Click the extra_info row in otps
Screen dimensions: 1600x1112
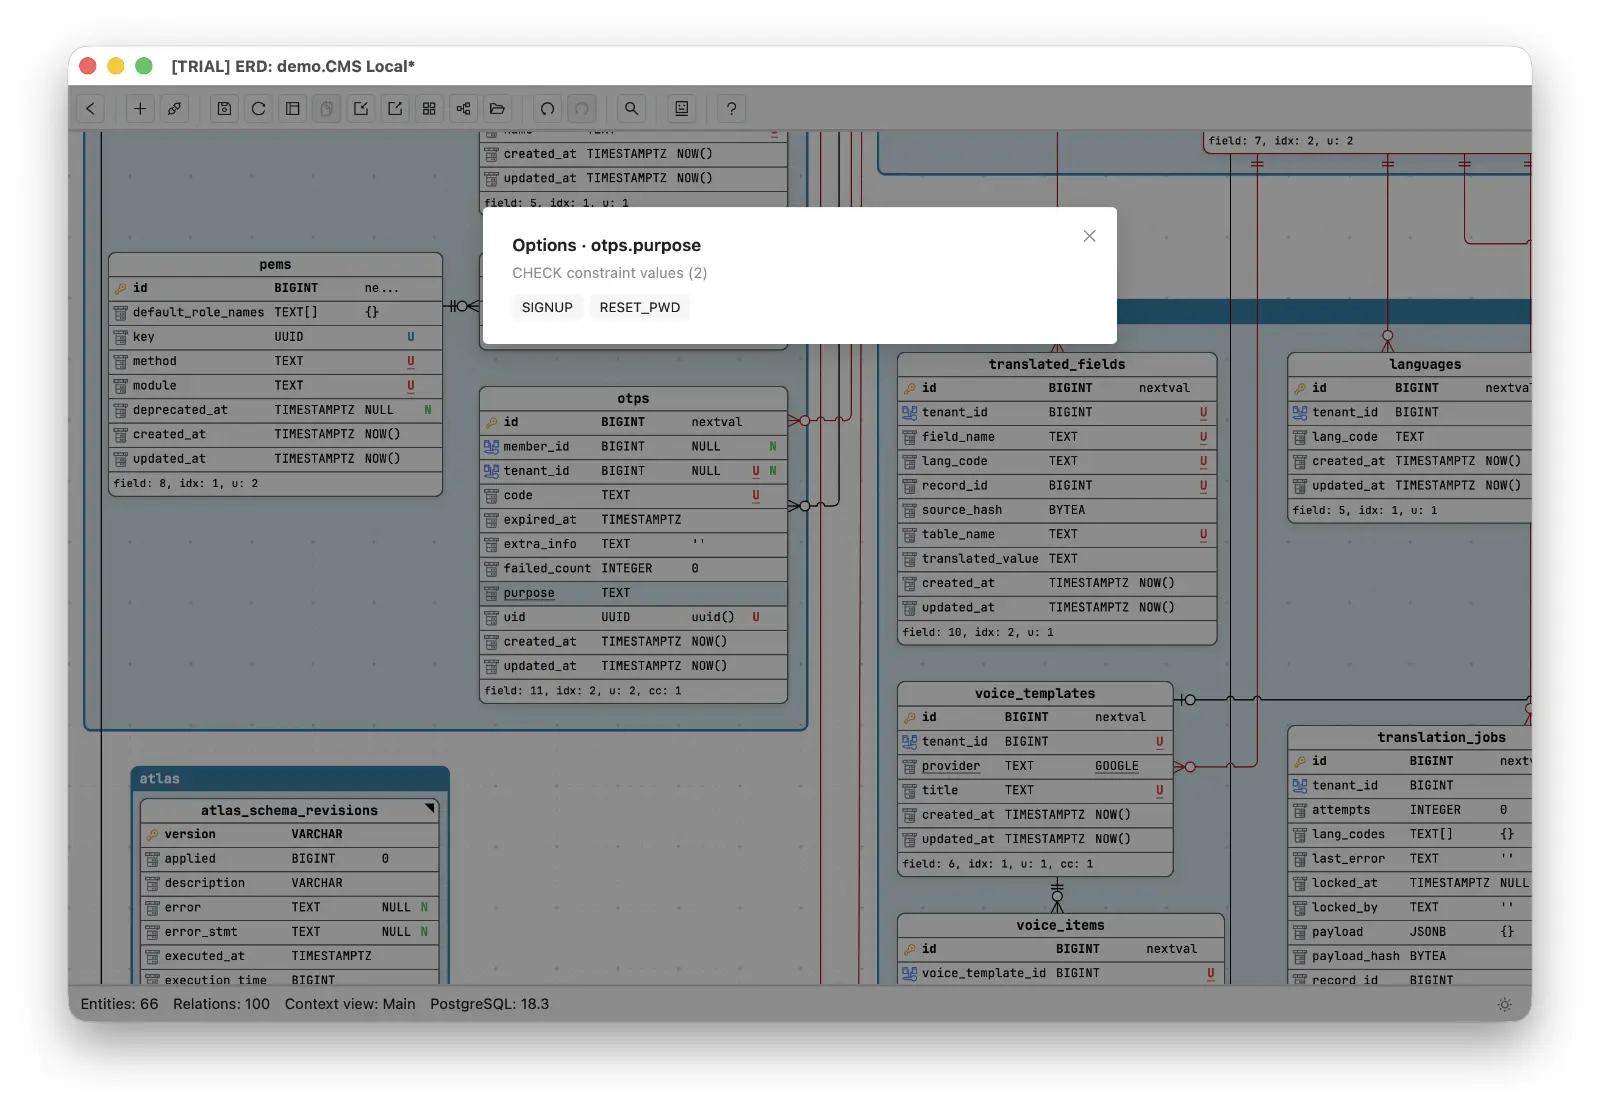[633, 544]
